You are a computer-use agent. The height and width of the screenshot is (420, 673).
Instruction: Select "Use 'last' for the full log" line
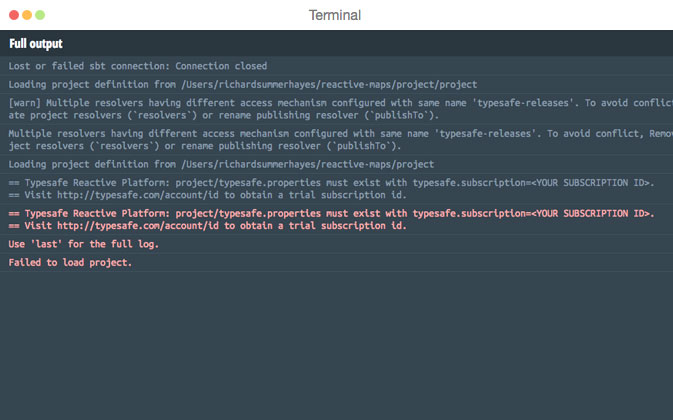(x=336, y=244)
